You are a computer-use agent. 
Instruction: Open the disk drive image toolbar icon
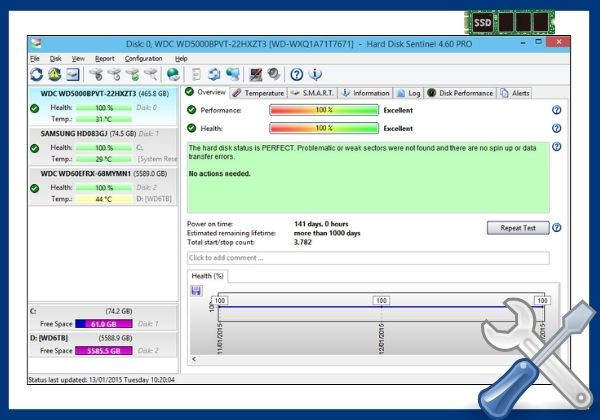pos(73,74)
